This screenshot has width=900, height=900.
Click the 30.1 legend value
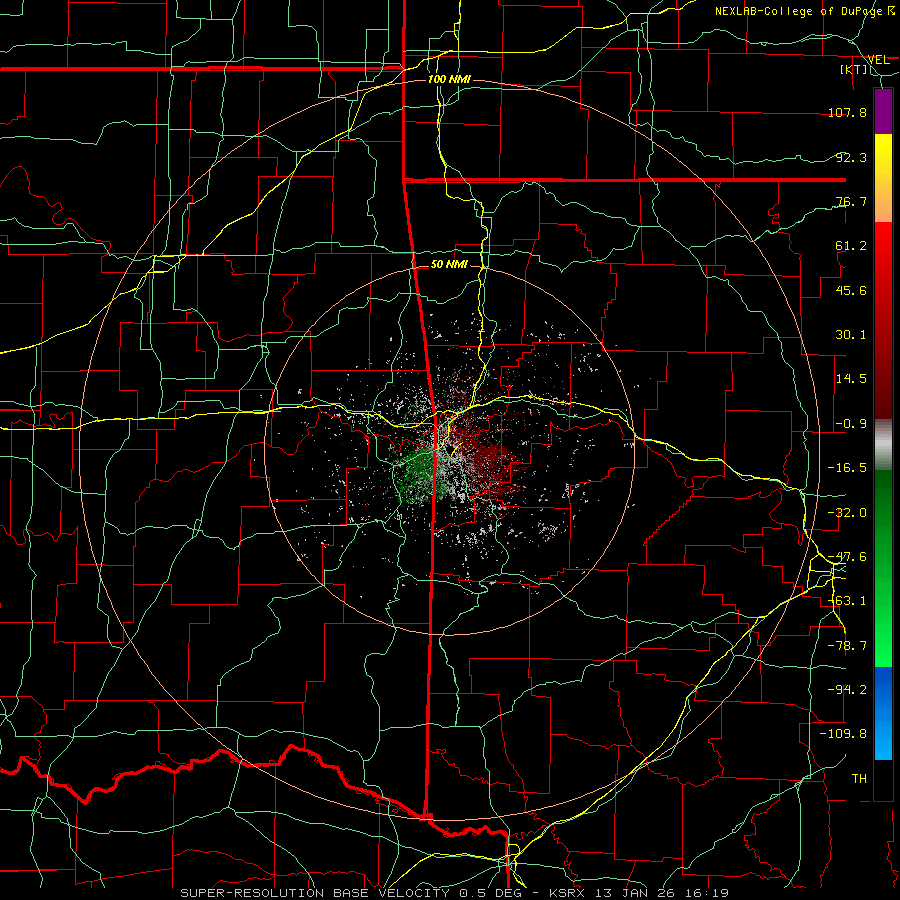[x=851, y=335]
